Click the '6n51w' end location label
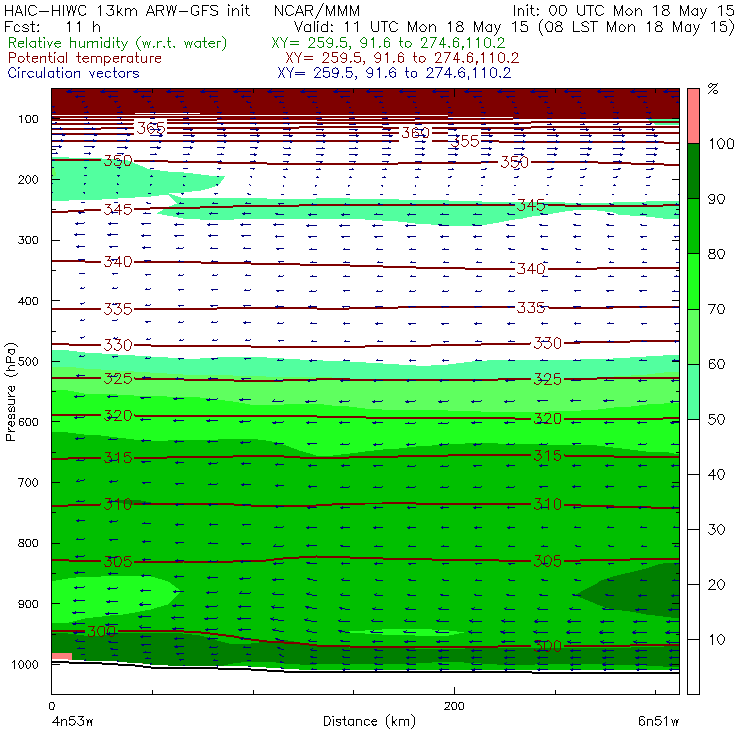Image resolution: width=740 pixels, height=740 pixels. (x=658, y=722)
